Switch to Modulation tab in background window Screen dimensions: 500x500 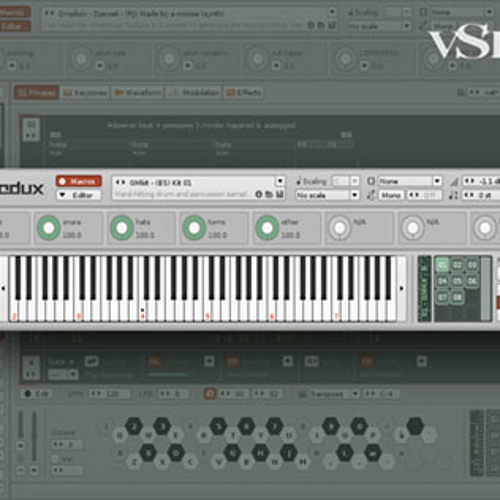point(194,93)
